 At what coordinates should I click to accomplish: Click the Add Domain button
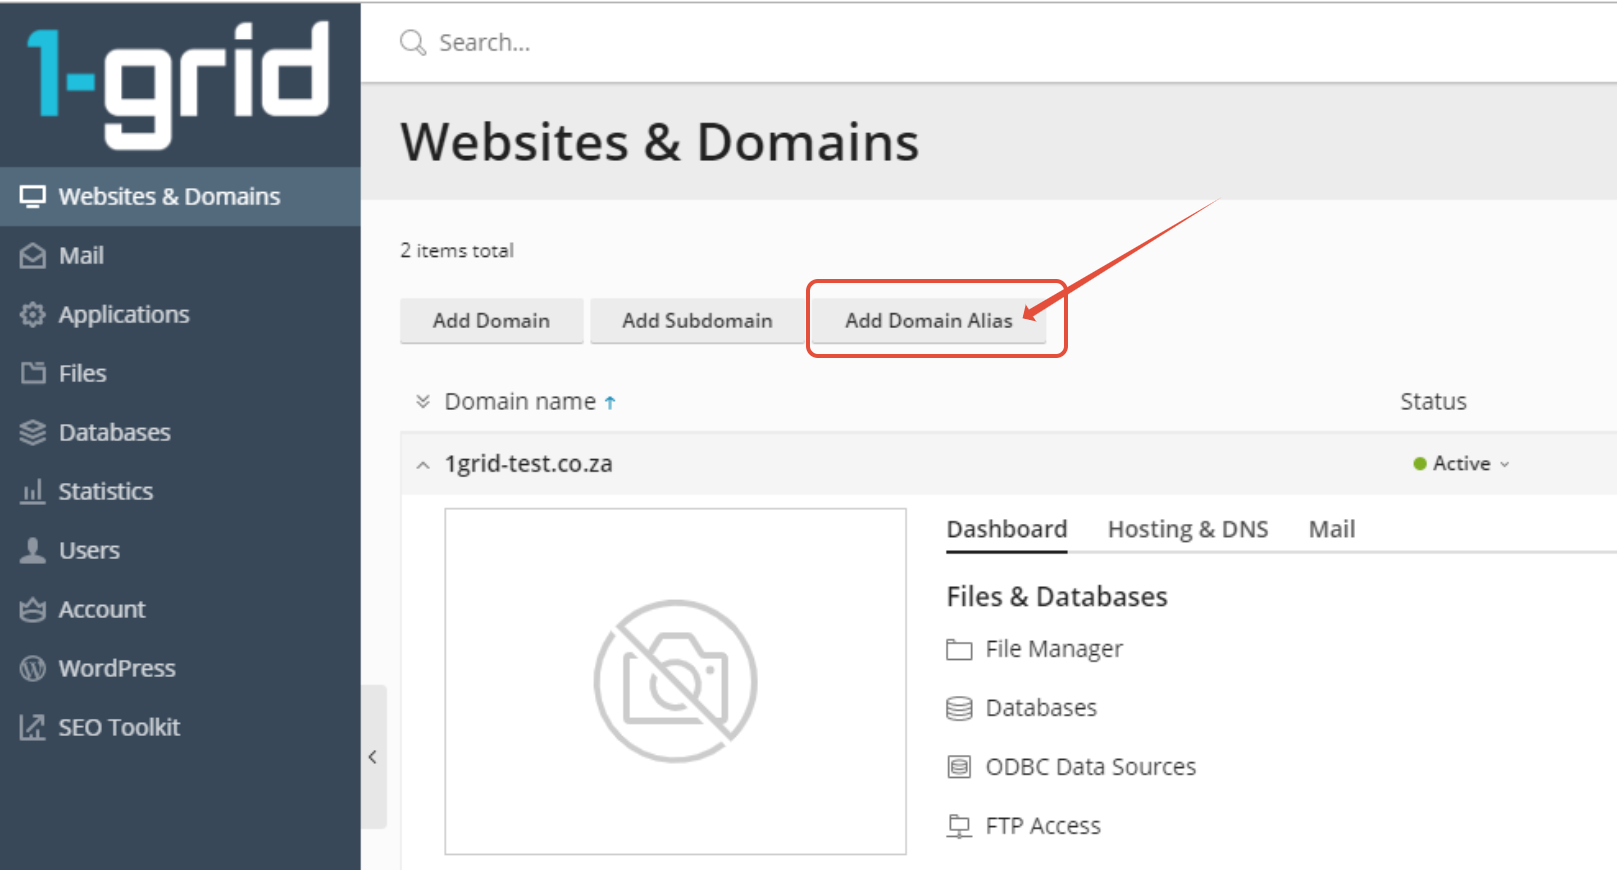491,320
